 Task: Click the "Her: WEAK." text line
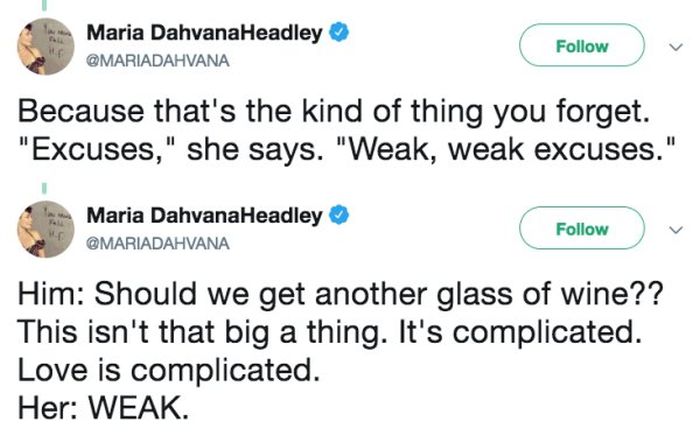click(x=103, y=407)
